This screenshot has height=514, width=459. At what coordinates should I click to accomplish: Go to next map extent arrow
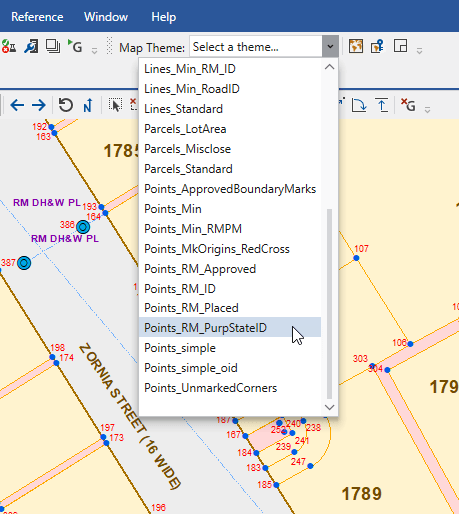pos(39,105)
